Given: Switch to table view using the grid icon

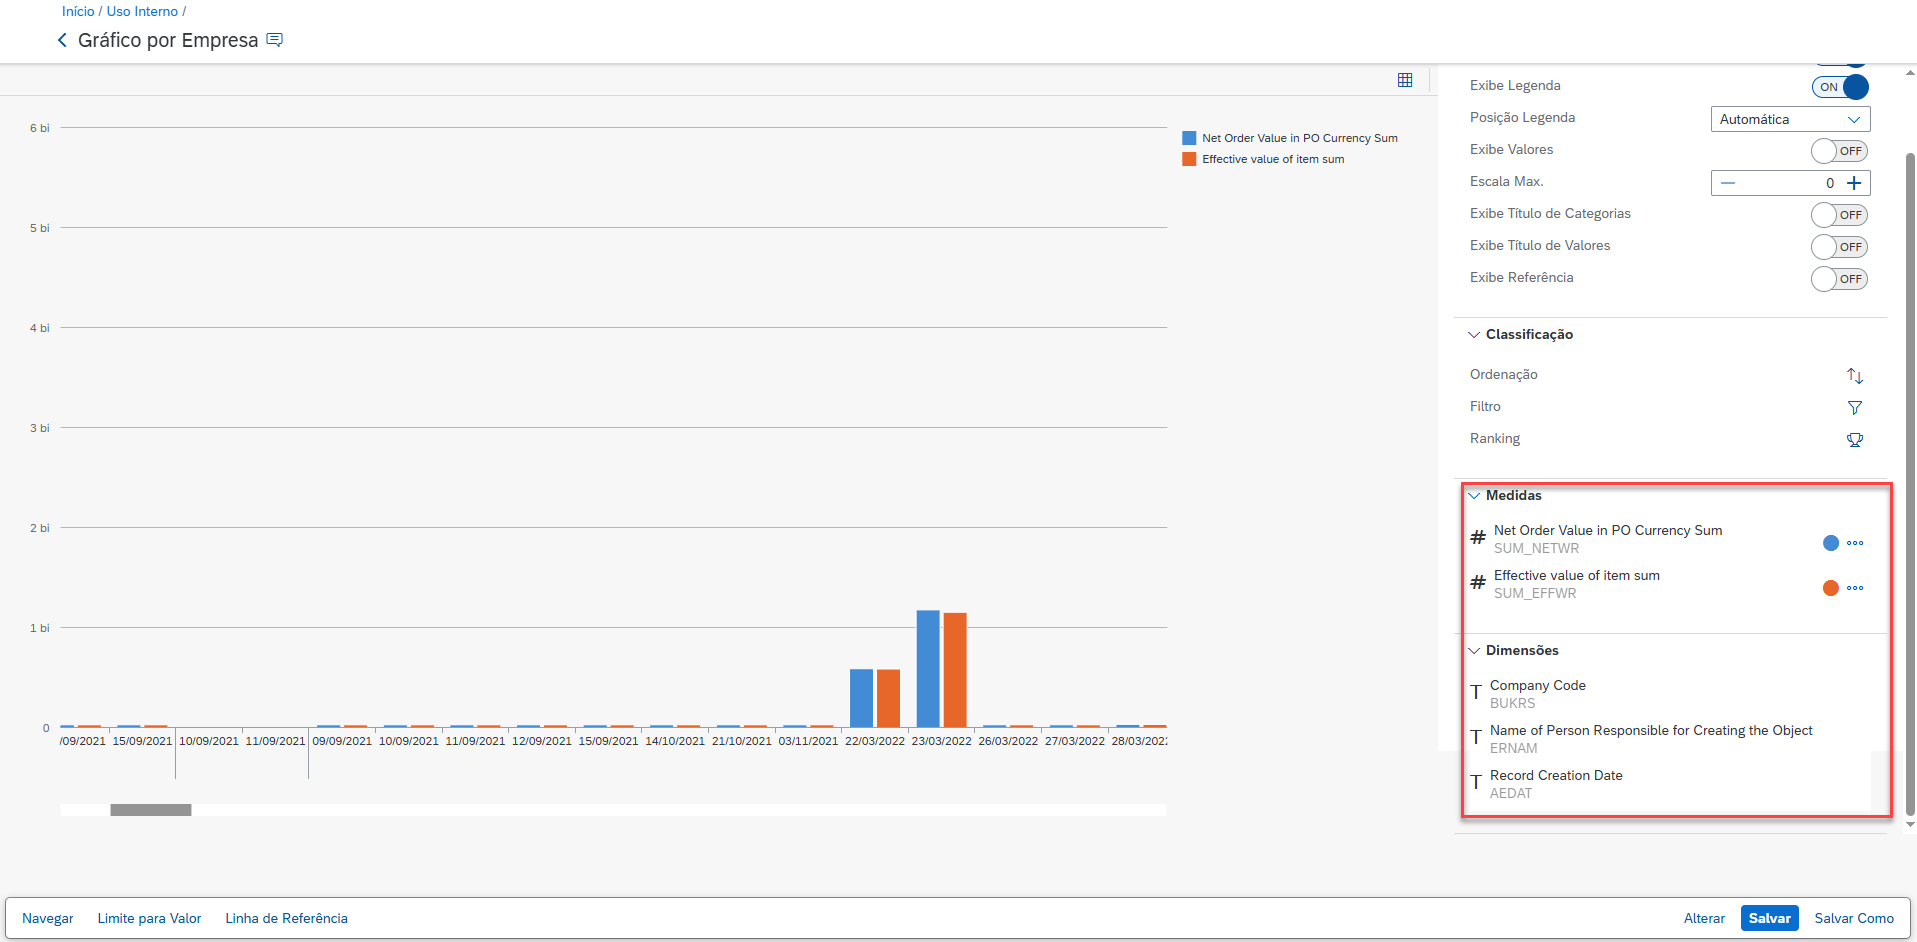Looking at the screenshot, I should point(1405,80).
